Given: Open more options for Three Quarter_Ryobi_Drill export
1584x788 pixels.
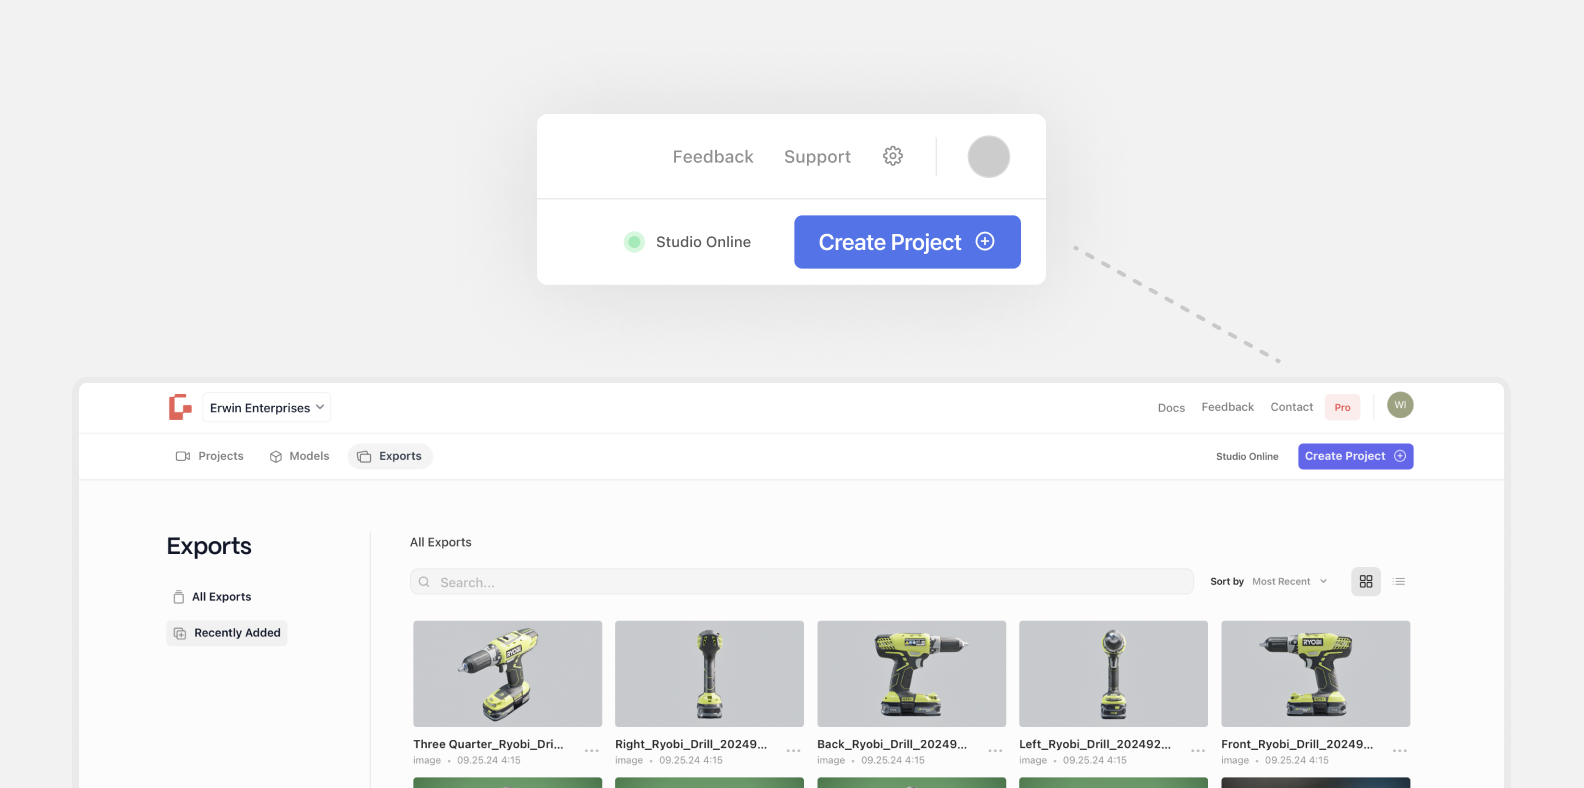Looking at the screenshot, I should pyautogui.click(x=592, y=750).
